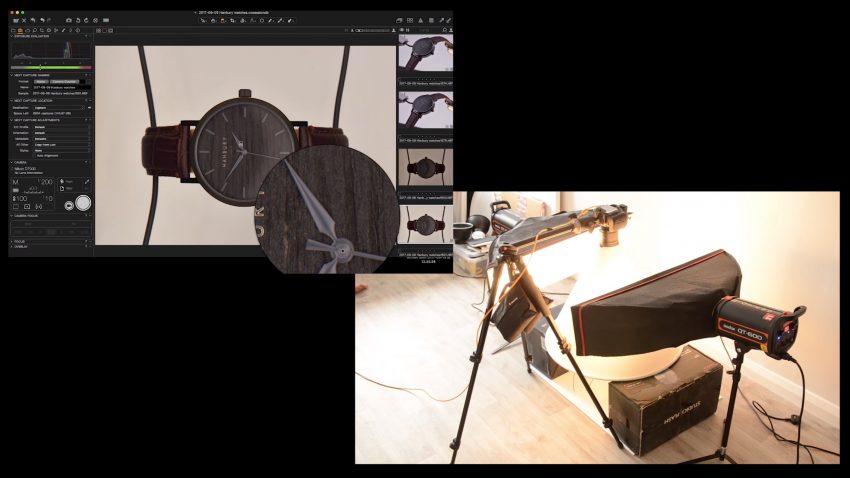Toggle proofing eye icon above browser
The image size is (850, 478).
click(x=402, y=30)
